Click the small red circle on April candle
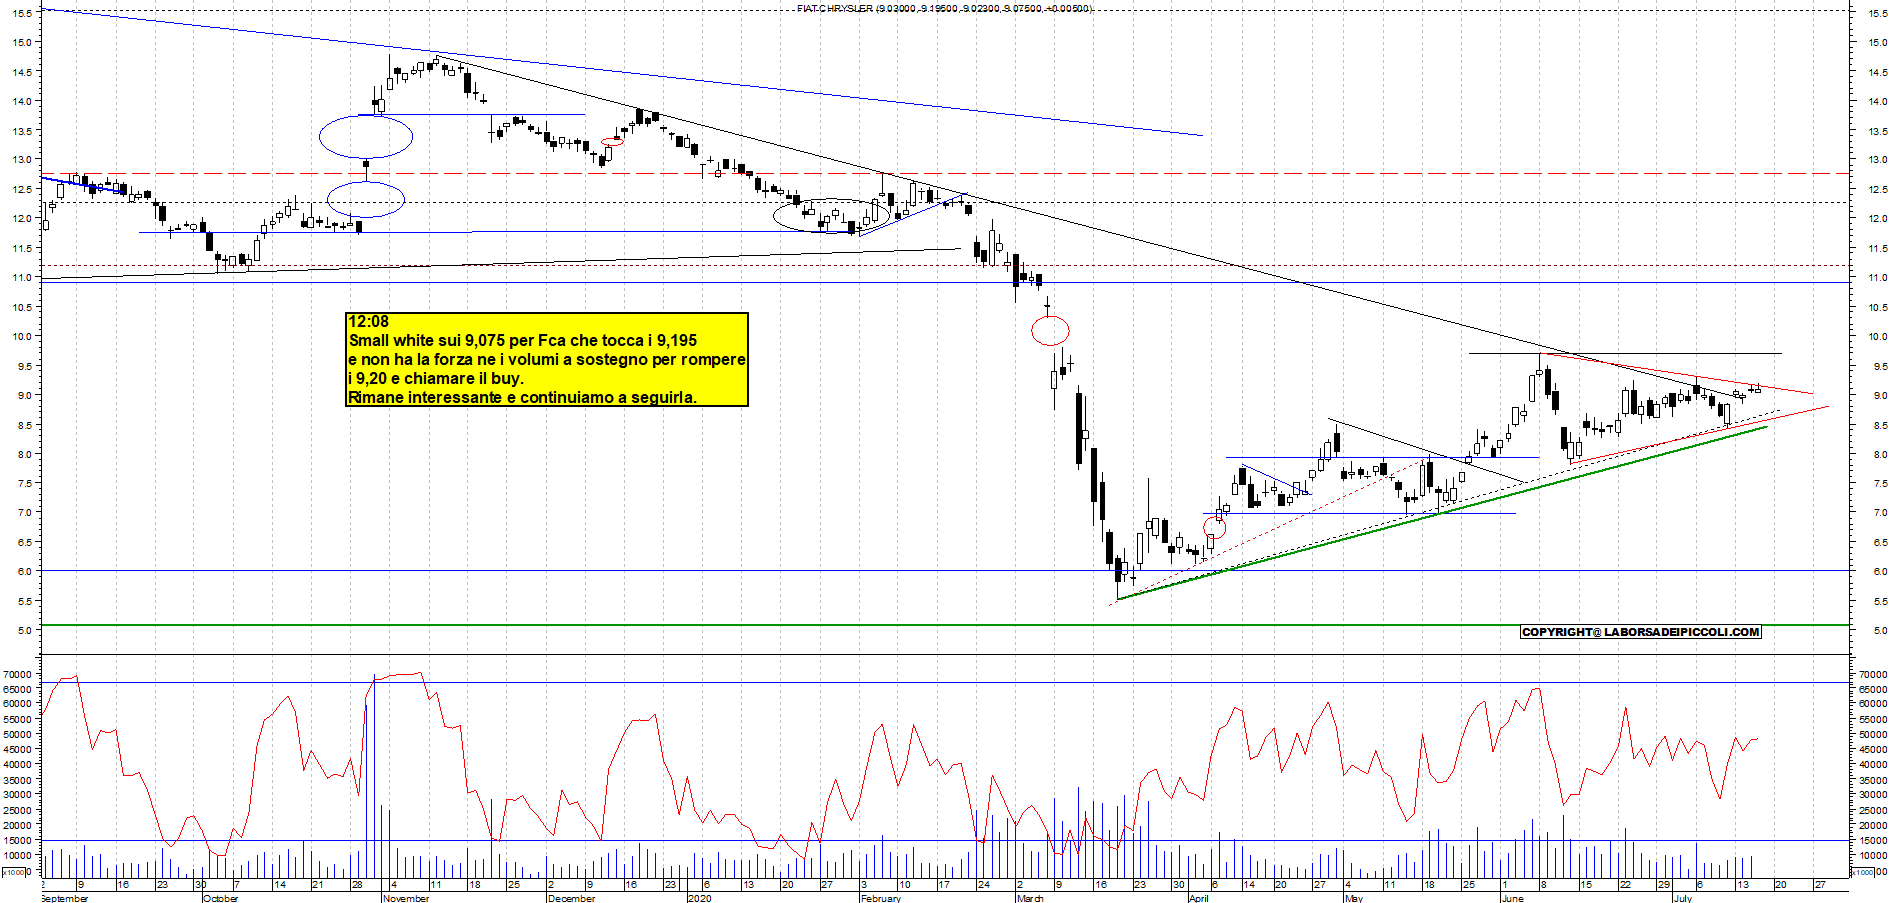The width and height of the screenshot is (1890, 903). [x=1215, y=528]
